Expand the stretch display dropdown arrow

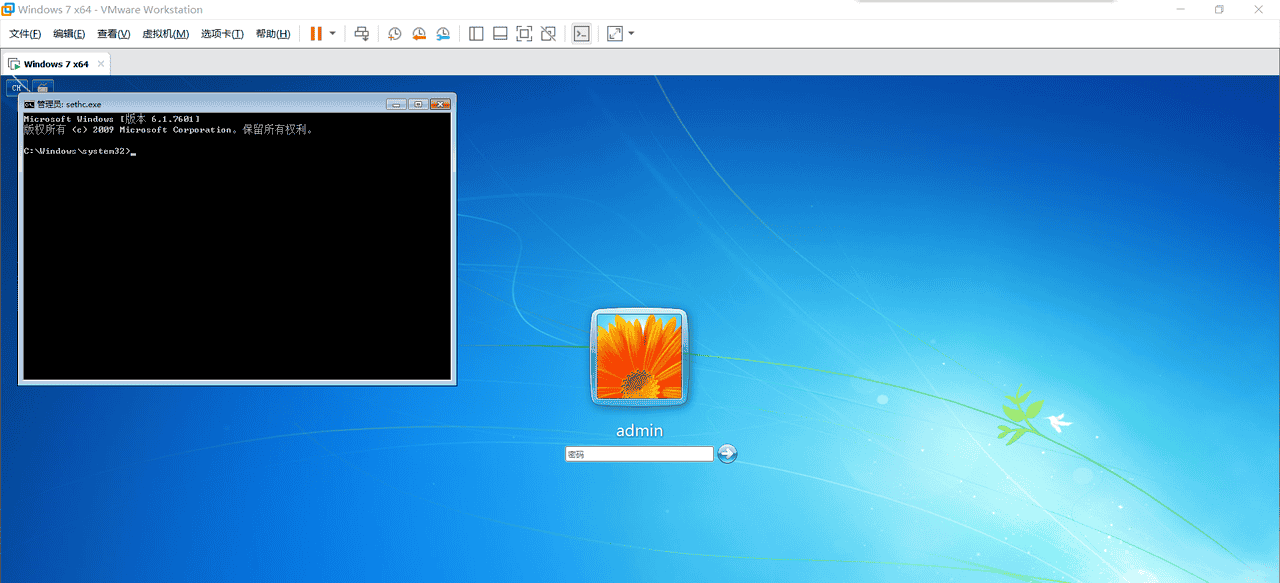click(631, 33)
